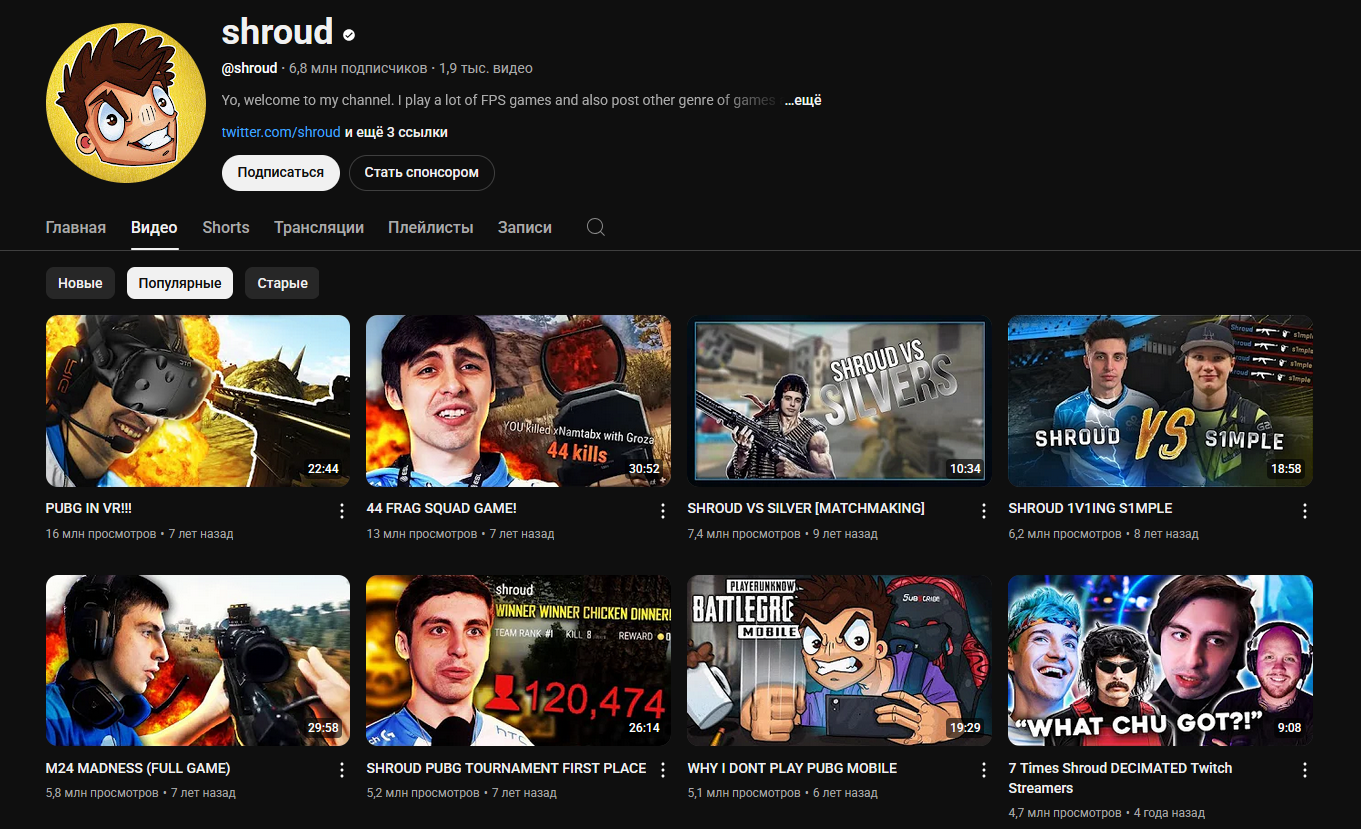
Task: Play the SHROUD VS S1MPLE thumbnail
Action: coord(1161,401)
